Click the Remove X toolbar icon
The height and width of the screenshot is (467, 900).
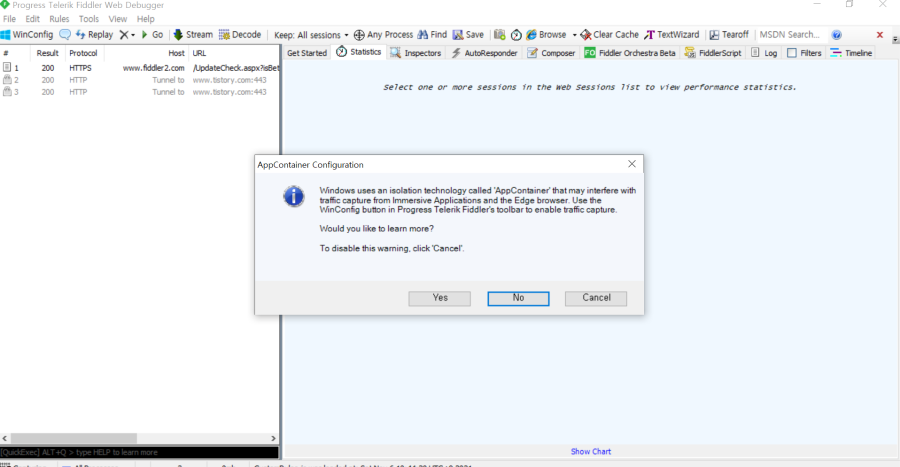click(123, 34)
